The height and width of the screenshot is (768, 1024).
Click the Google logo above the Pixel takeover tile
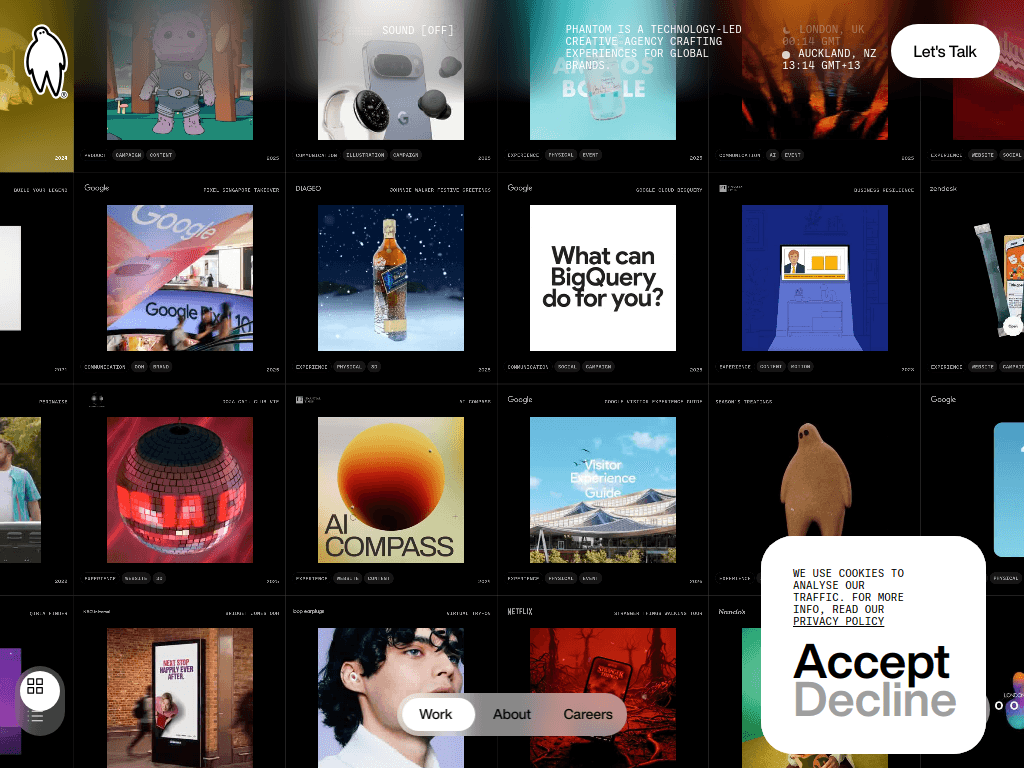click(97, 188)
